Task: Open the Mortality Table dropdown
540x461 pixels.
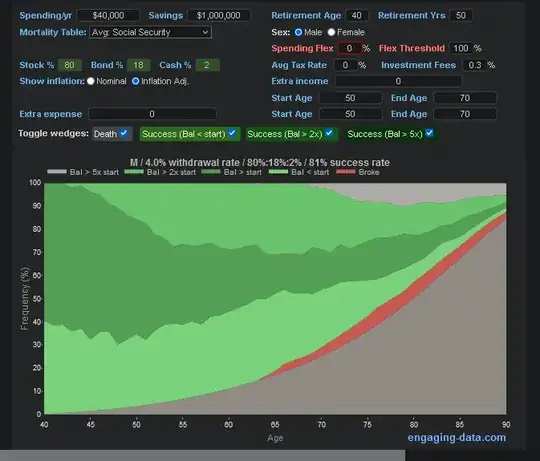Action: 150,32
